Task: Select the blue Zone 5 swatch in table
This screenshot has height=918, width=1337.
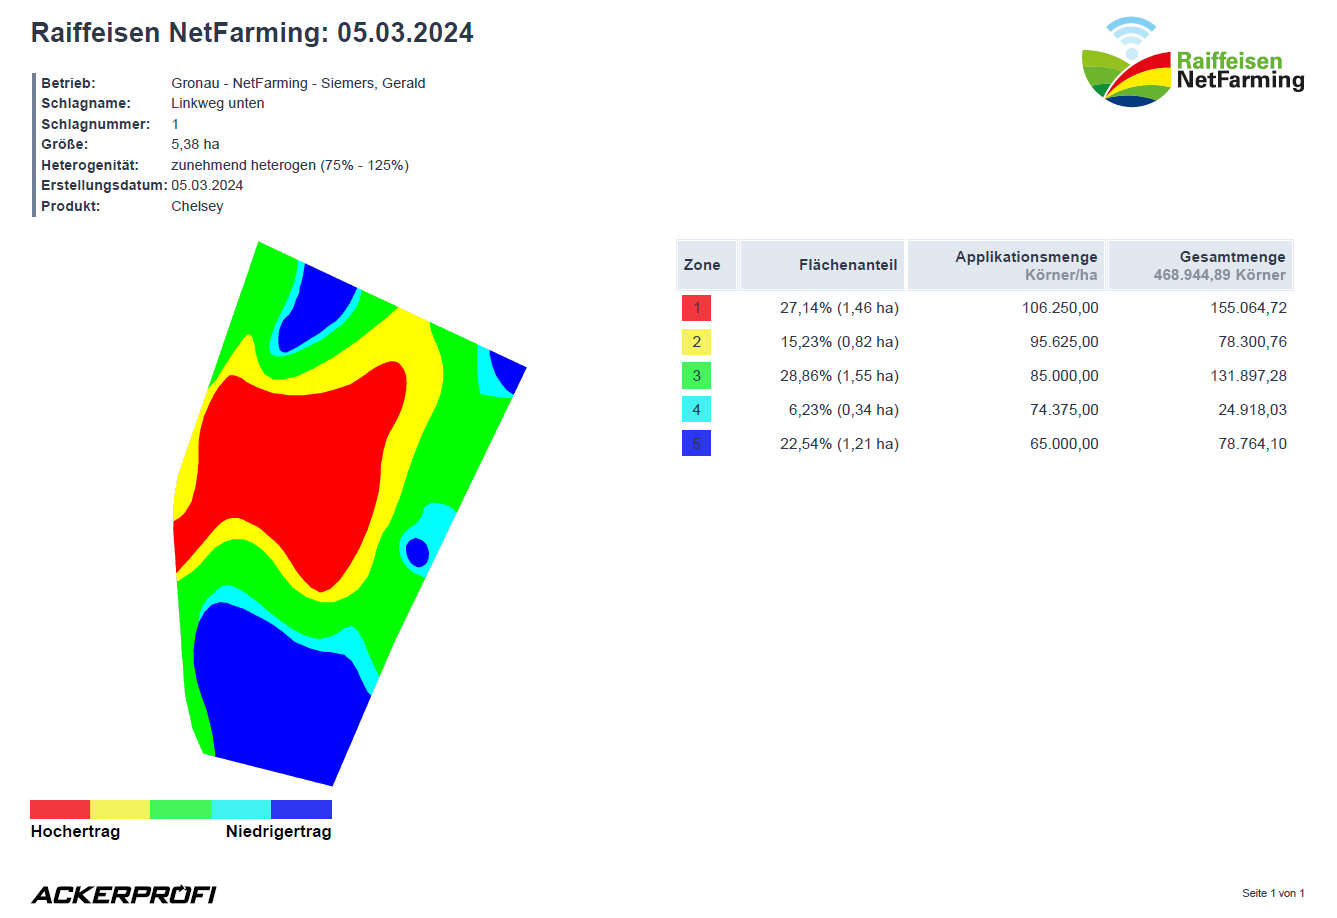Action: coord(696,444)
